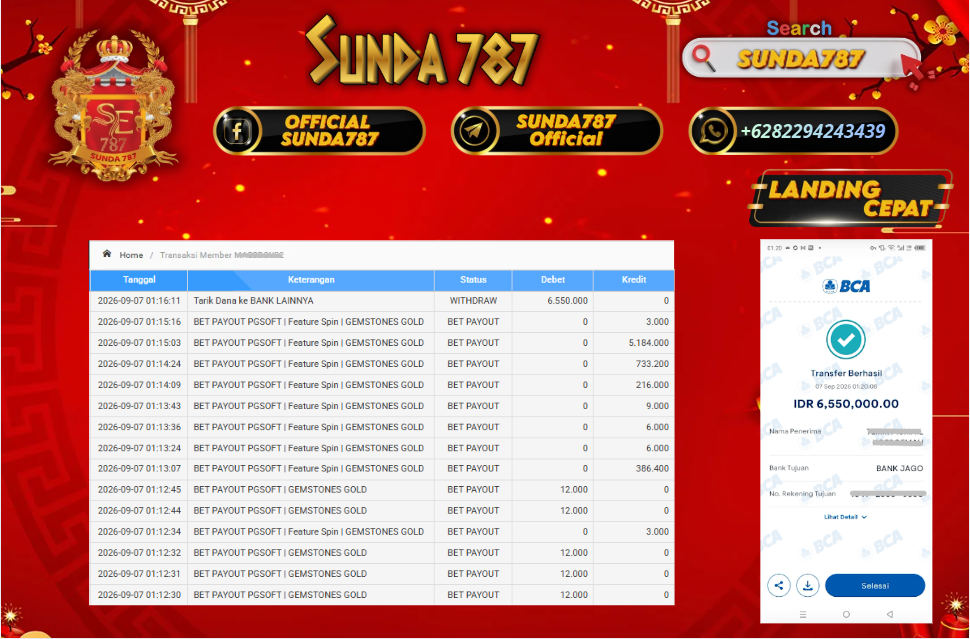
Task: Click the SUNDA 787 dragon crest logo
Action: (x=113, y=106)
